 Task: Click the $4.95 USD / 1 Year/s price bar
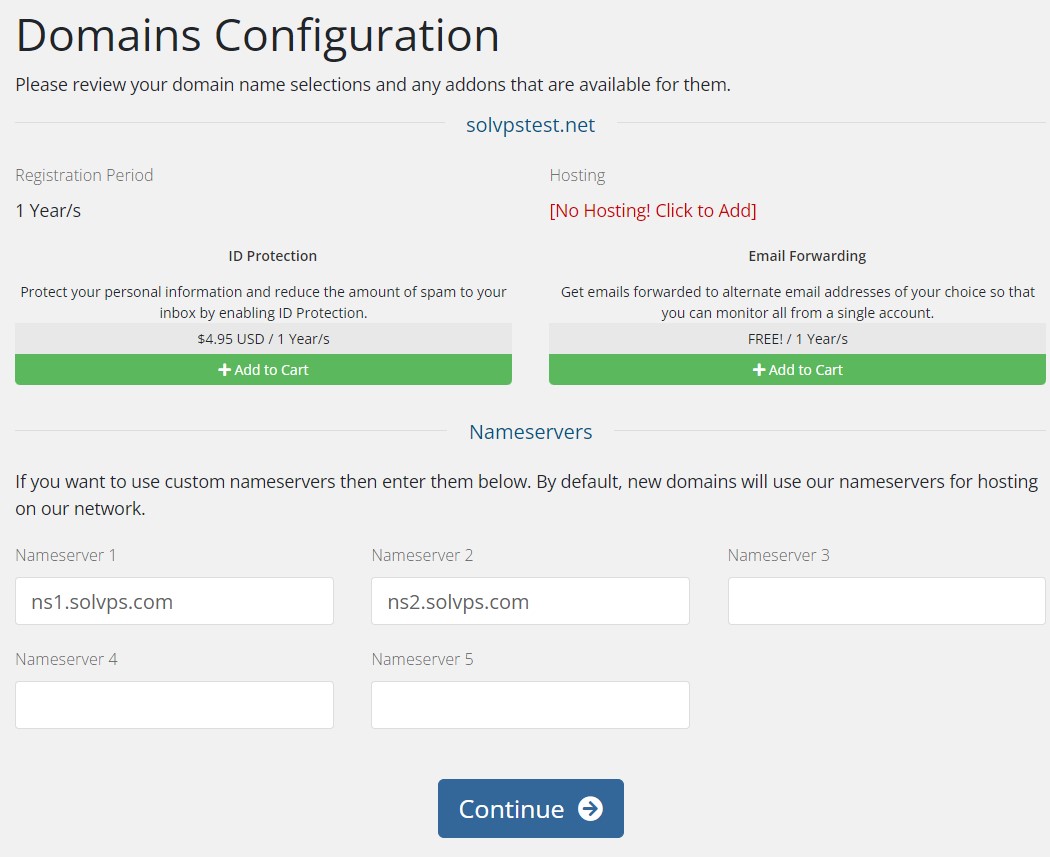tap(263, 339)
